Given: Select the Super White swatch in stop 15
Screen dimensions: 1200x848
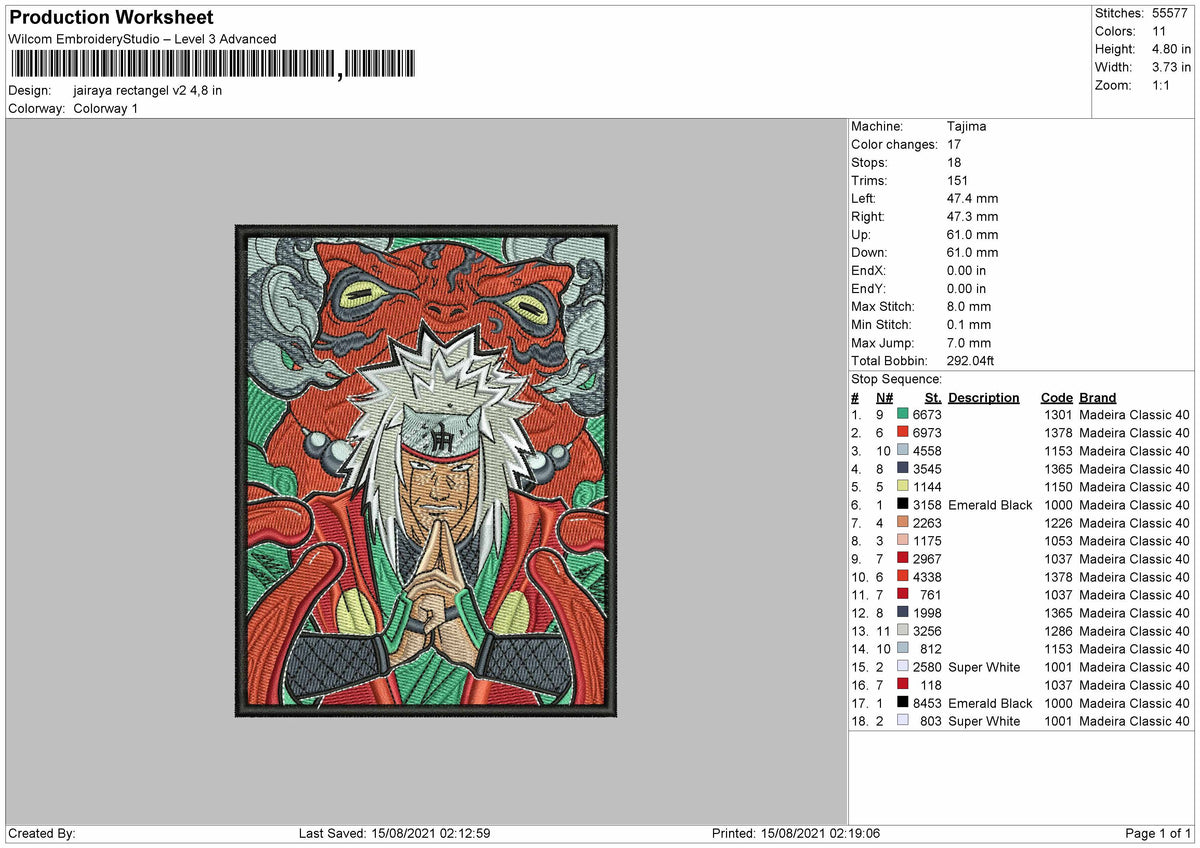Looking at the screenshot, I should coord(902,667).
